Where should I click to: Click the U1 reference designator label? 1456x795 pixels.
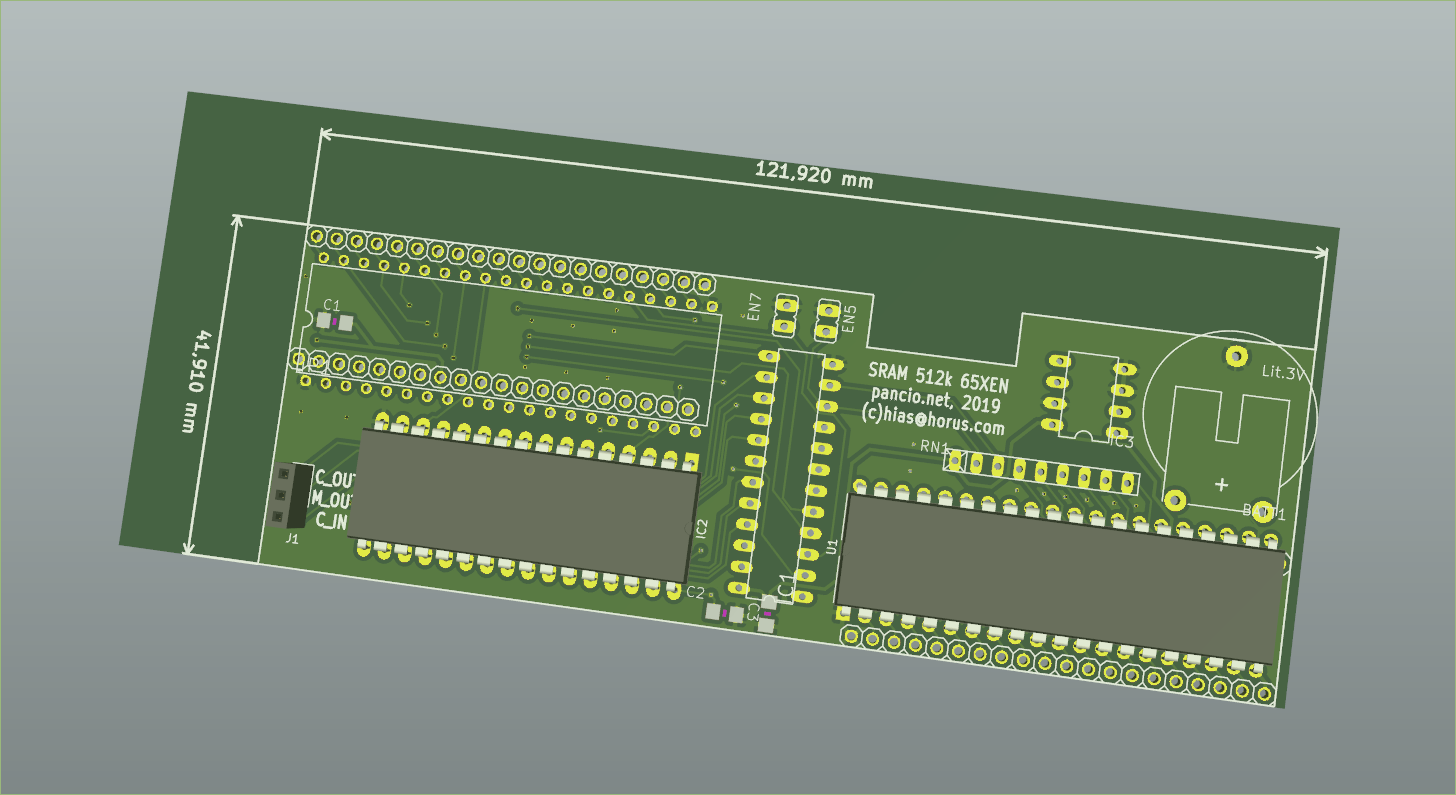pos(832,546)
